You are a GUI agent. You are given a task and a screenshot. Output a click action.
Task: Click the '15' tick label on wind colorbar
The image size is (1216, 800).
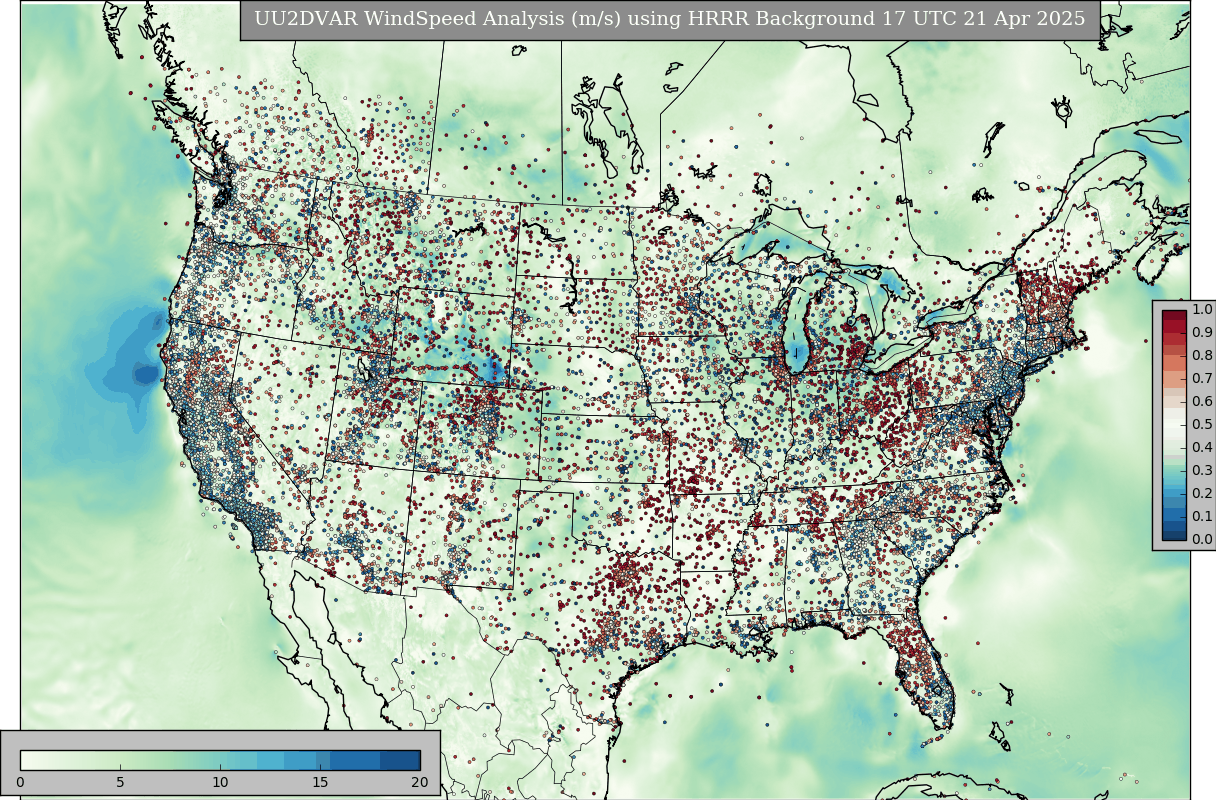coord(320,782)
